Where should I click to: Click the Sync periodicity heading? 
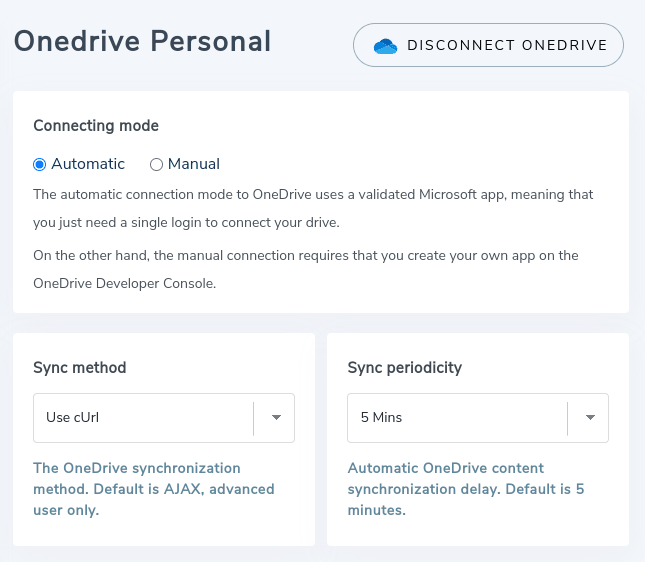(405, 367)
